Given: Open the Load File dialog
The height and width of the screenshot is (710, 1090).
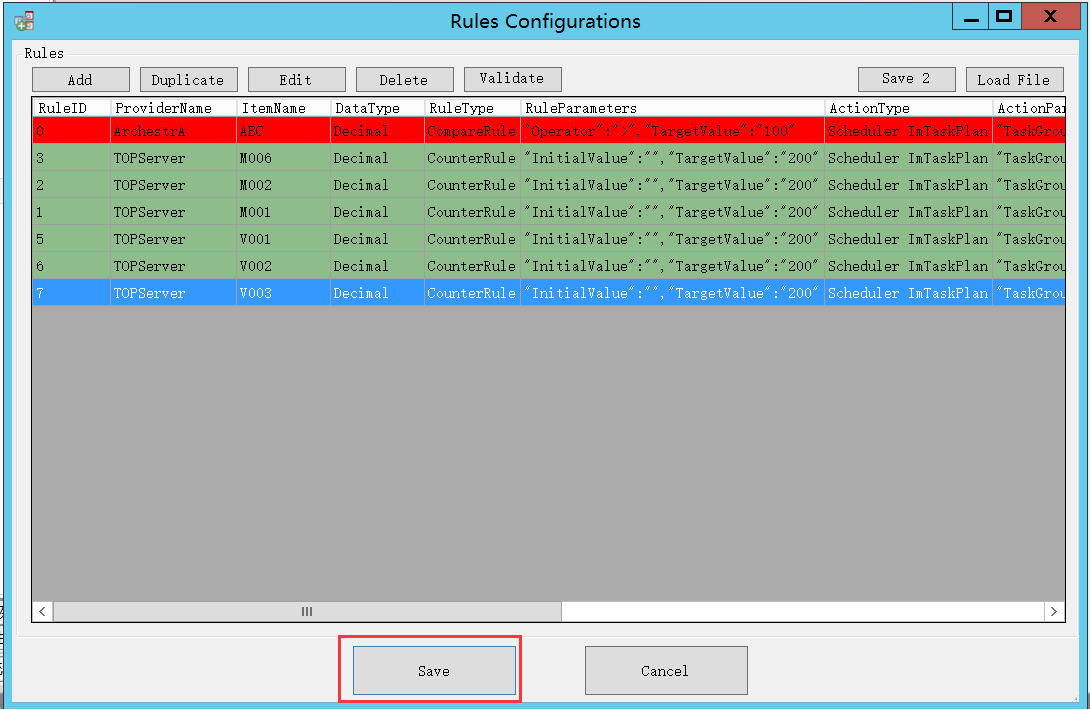Looking at the screenshot, I should point(1013,80).
